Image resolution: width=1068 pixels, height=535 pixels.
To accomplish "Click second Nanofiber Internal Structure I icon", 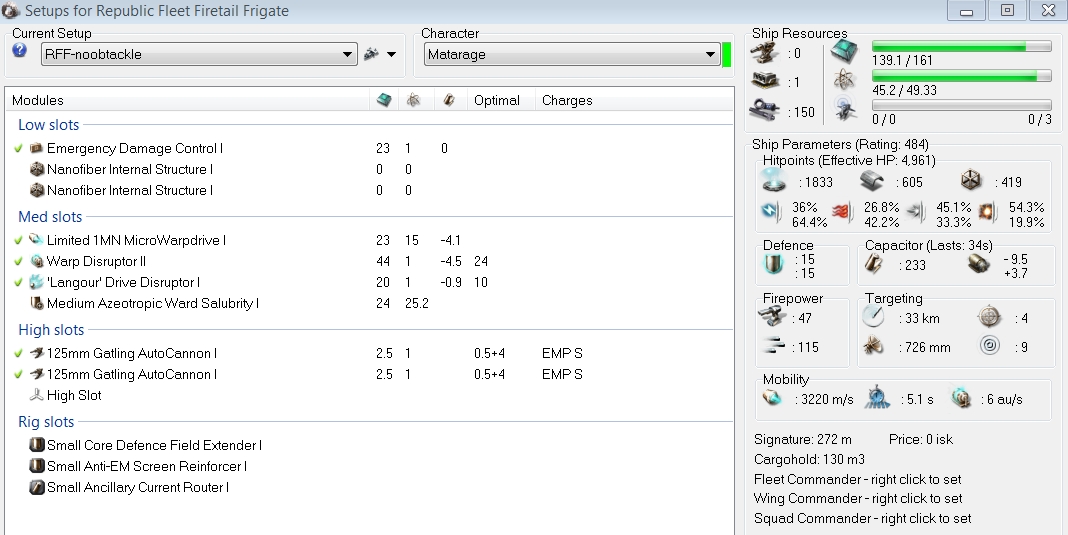I will [37, 190].
